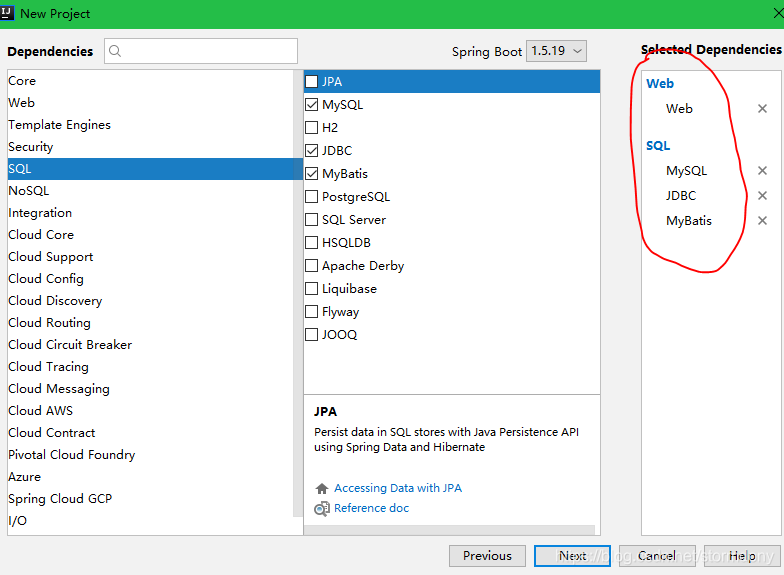This screenshot has height=575, width=784.
Task: Select Cloud Discovery category
Action: [150, 301]
